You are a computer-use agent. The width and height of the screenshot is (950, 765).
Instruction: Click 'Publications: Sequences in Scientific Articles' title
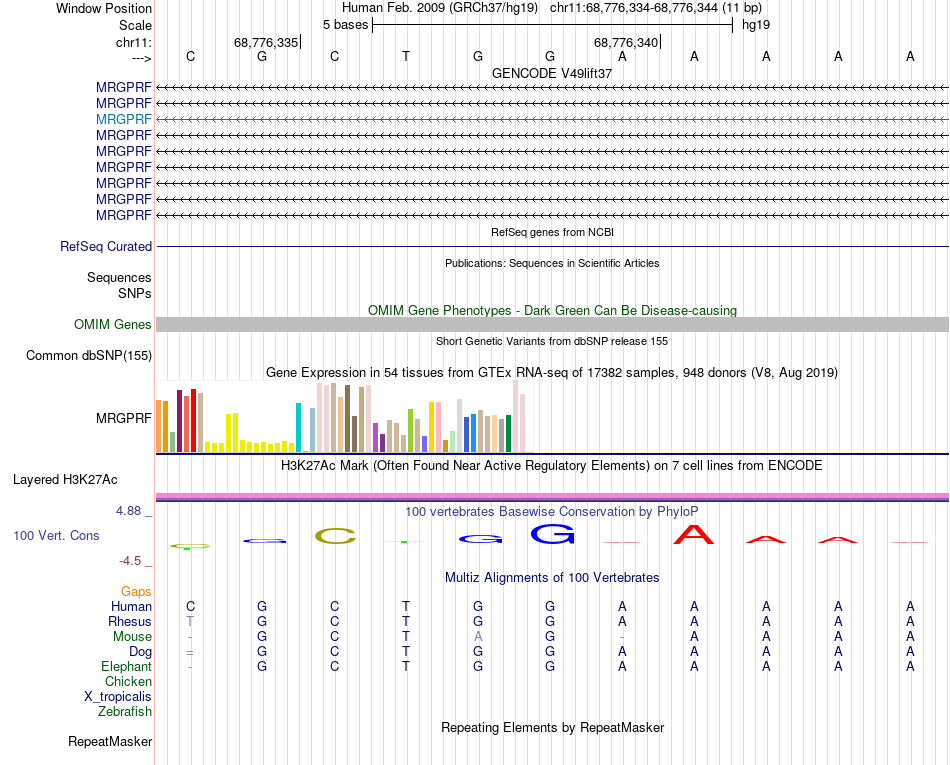[552, 263]
